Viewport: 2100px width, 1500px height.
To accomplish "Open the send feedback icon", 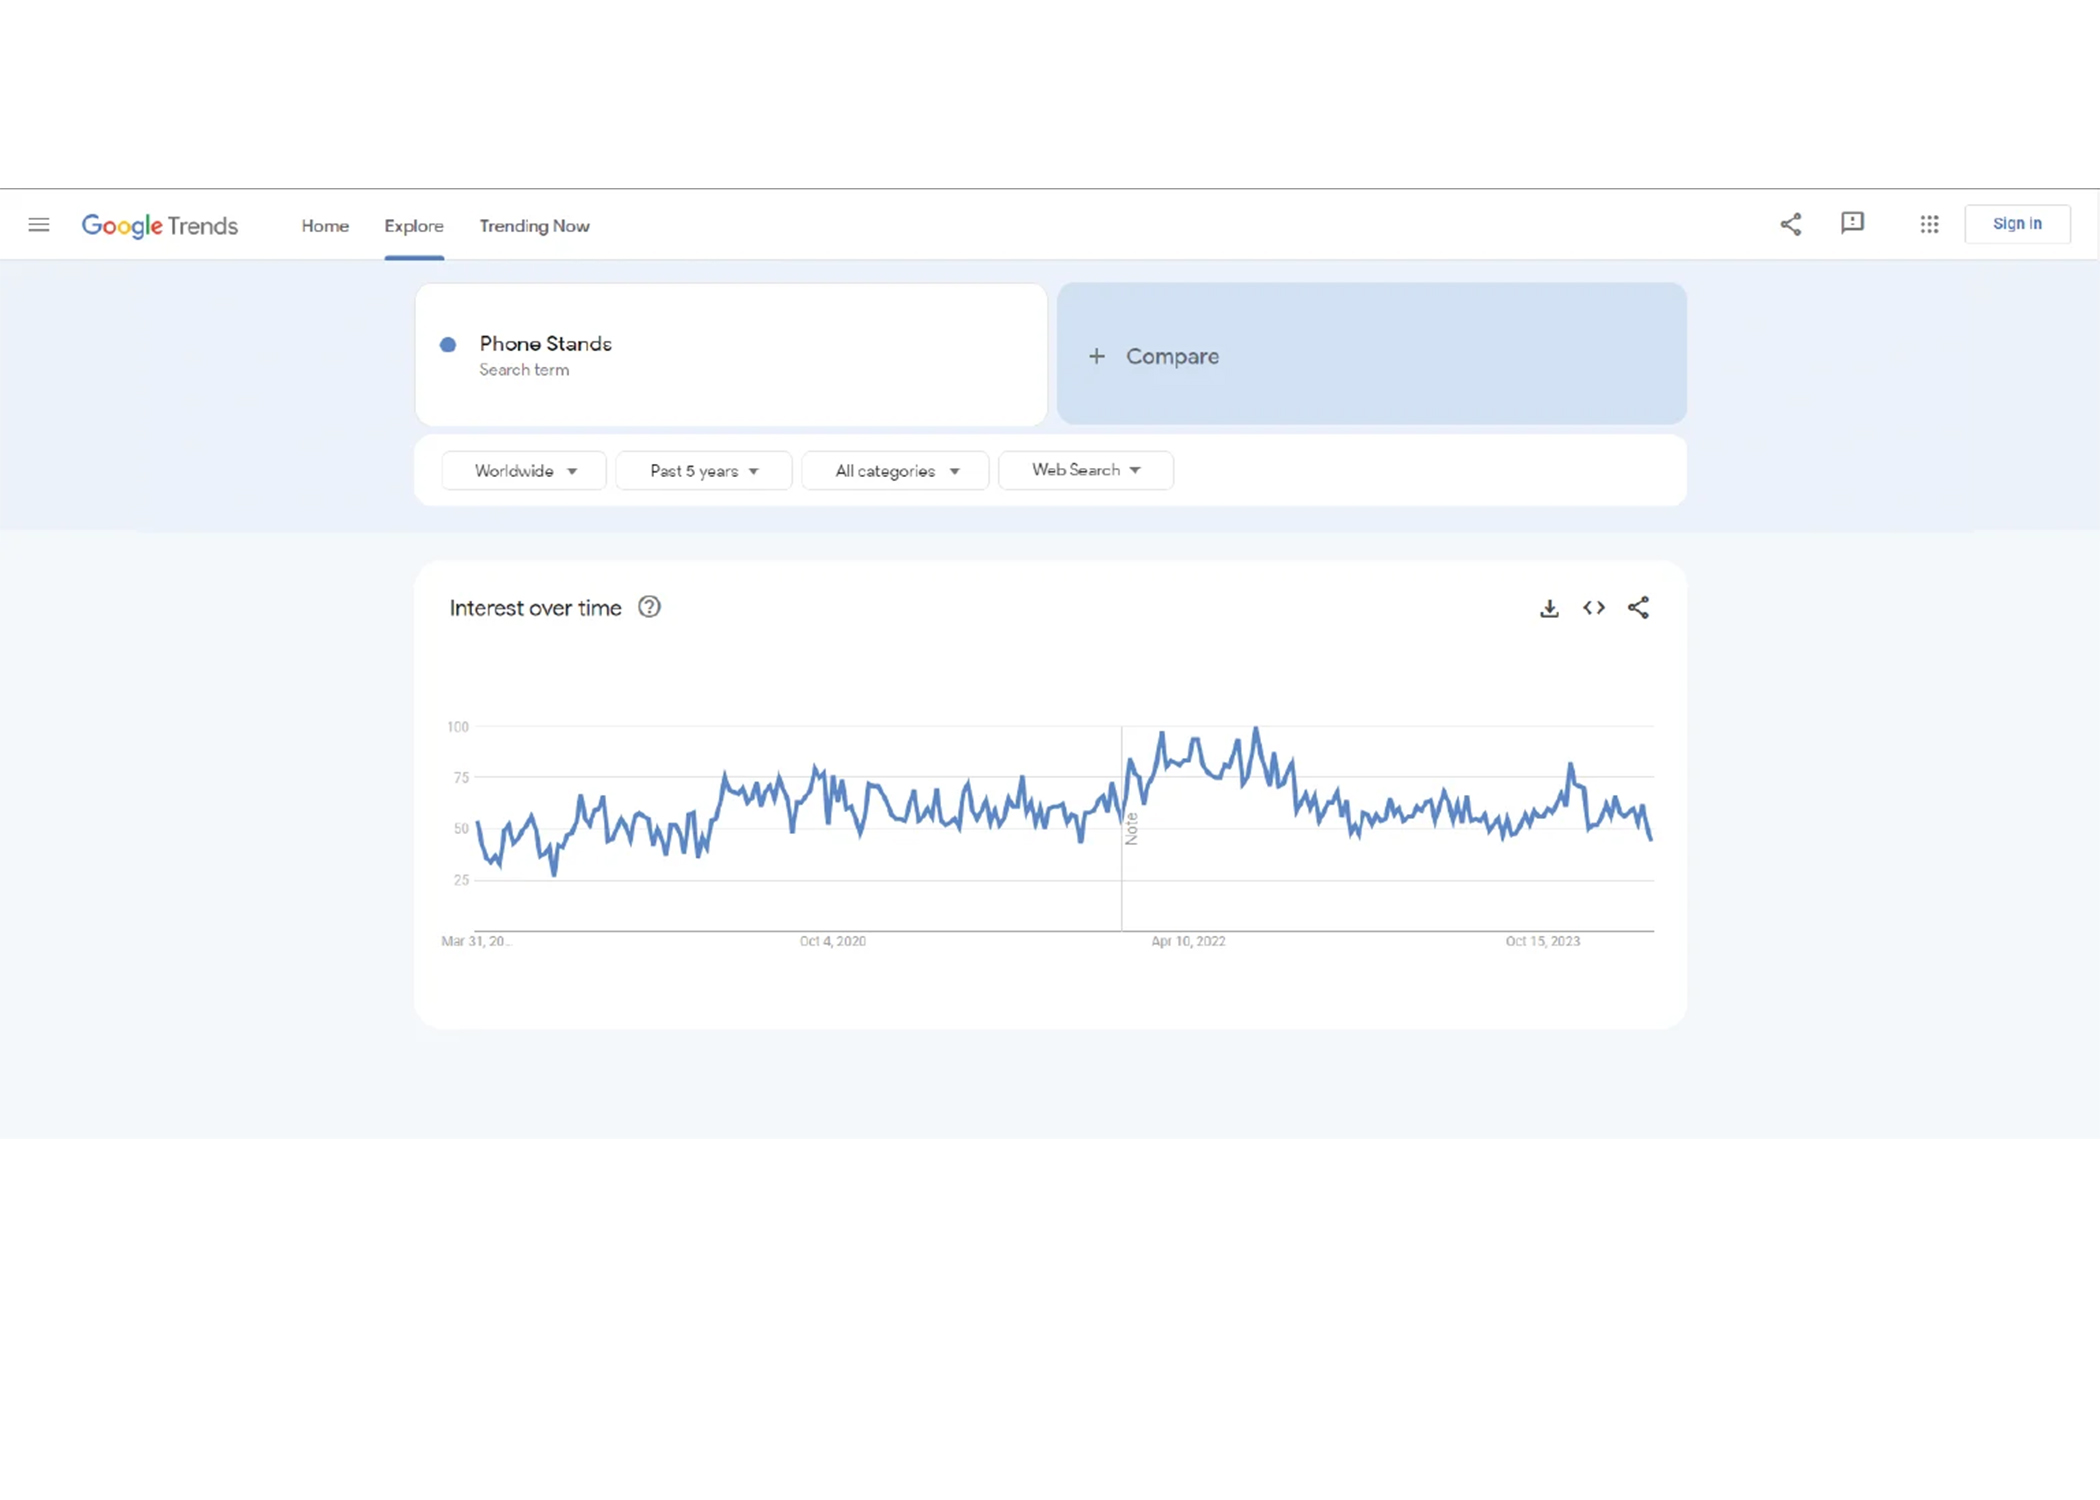I will tap(1852, 223).
